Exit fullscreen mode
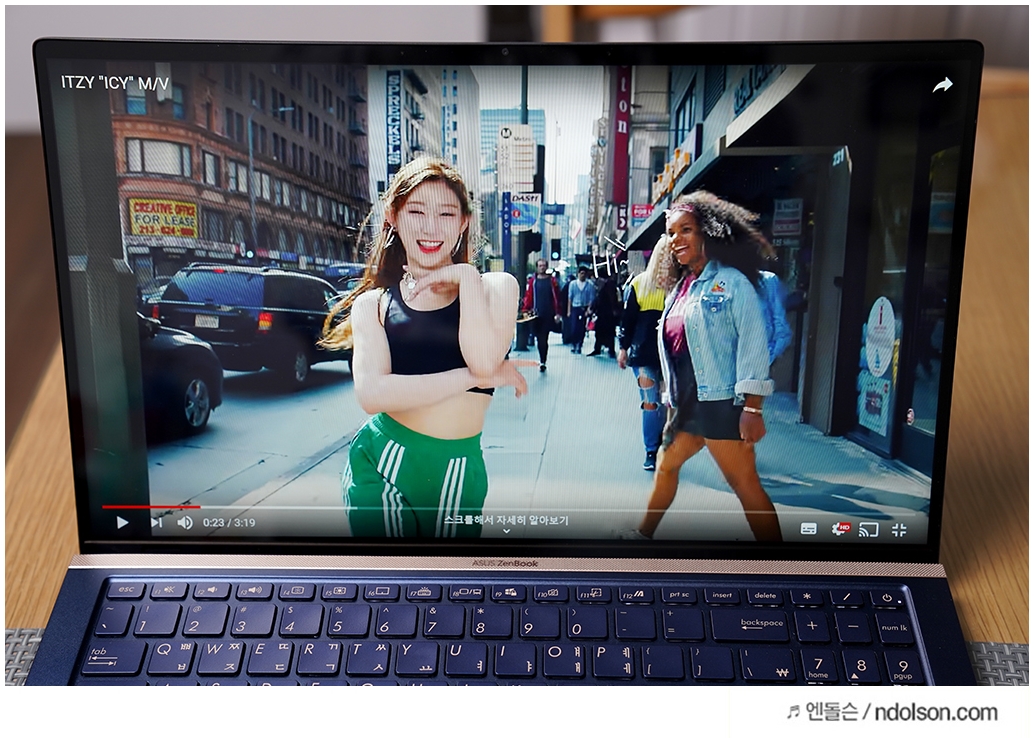The image size is (1034, 738). click(899, 530)
